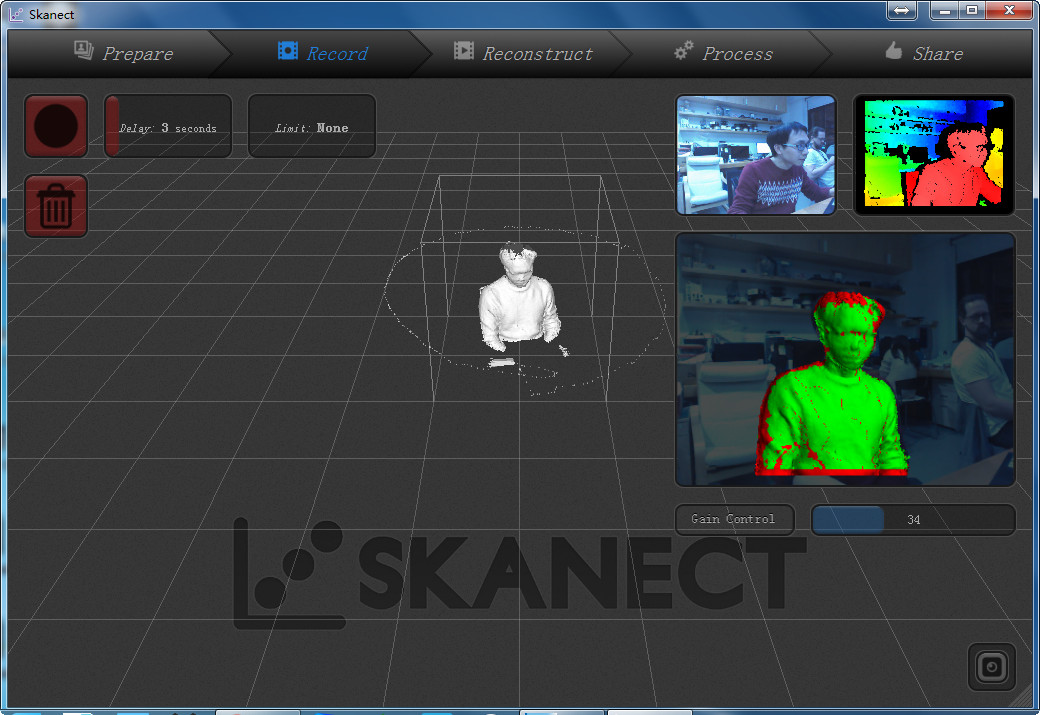The width and height of the screenshot is (1040, 715).
Task: Click the white 3D bust model
Action: click(x=519, y=298)
